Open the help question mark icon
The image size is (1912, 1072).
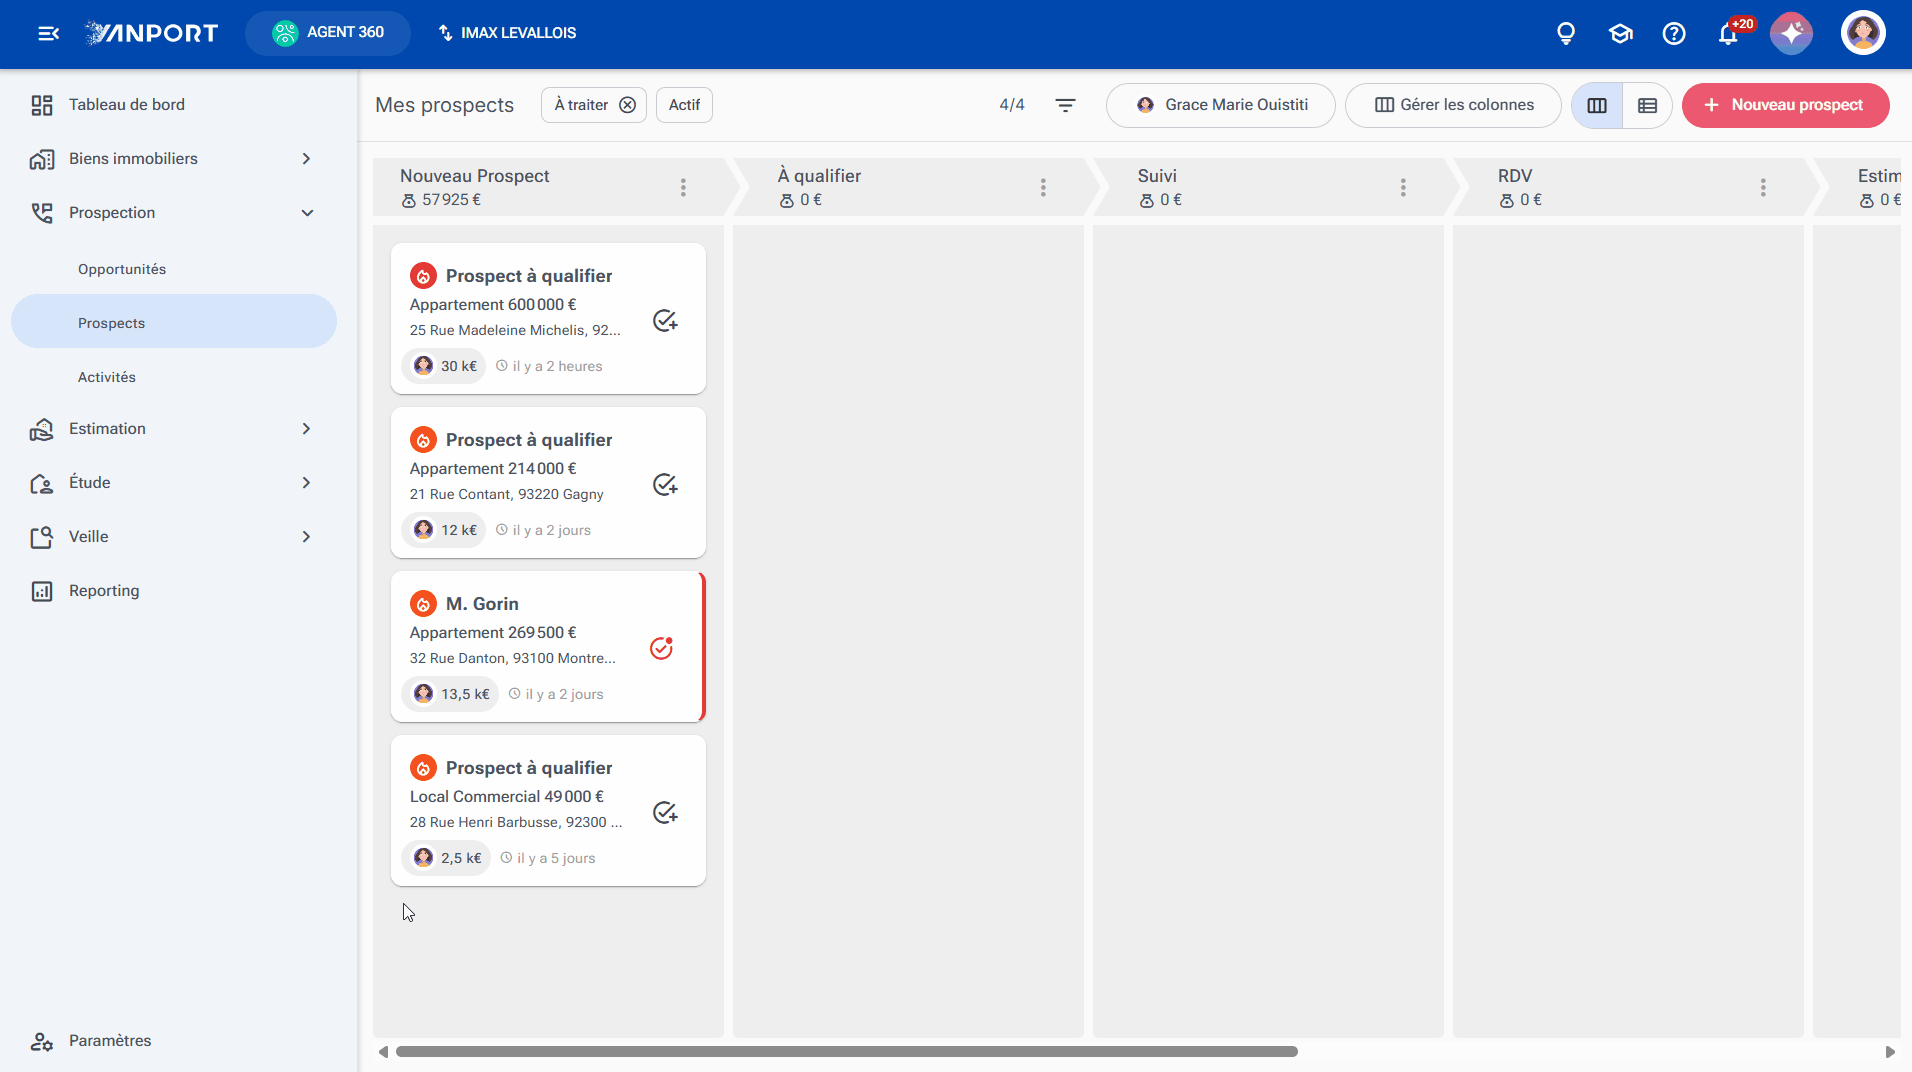pyautogui.click(x=1674, y=33)
